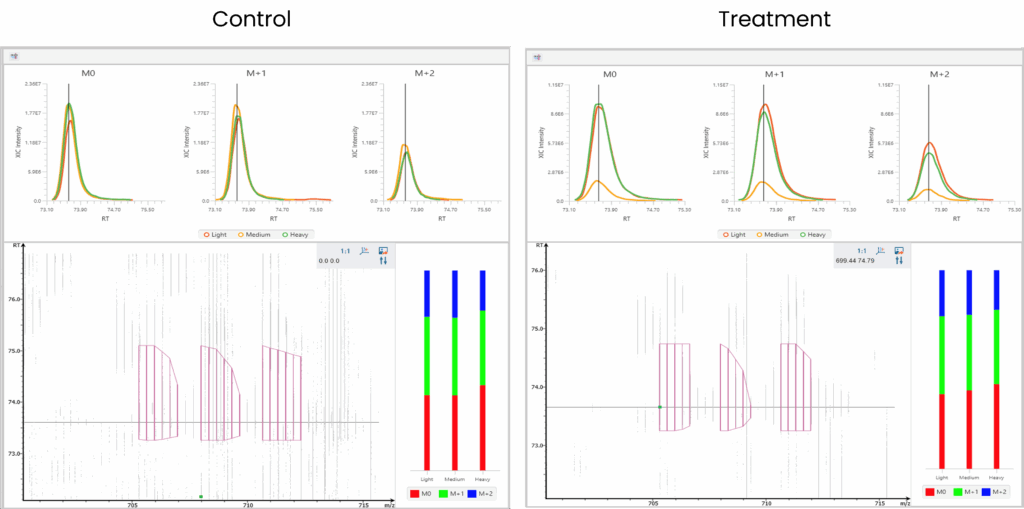1024x509 pixels.
Task: Open the 3D axis view in Control heatmap
Action: (x=366, y=251)
